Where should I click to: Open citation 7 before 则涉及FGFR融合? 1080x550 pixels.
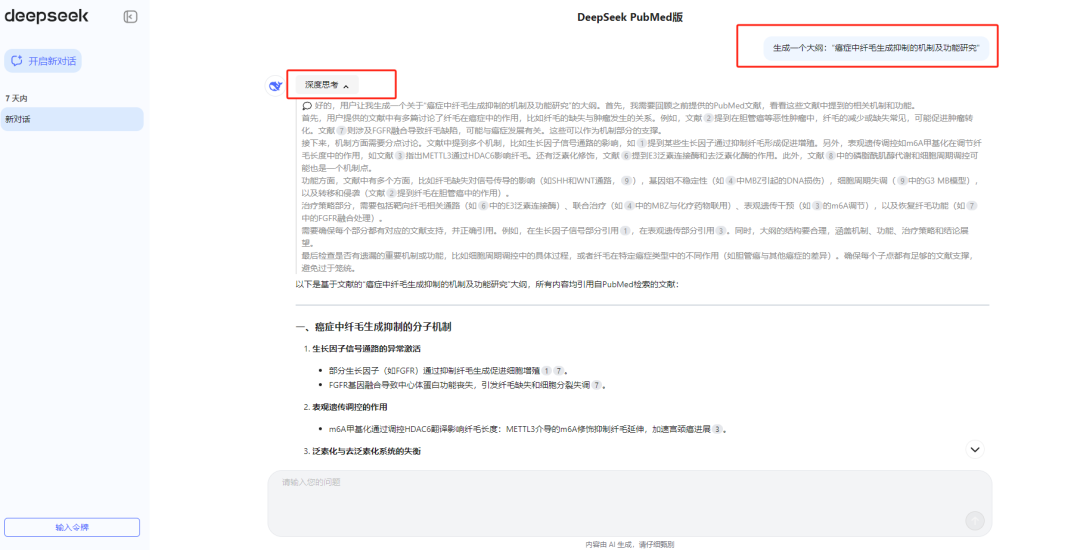341,131
